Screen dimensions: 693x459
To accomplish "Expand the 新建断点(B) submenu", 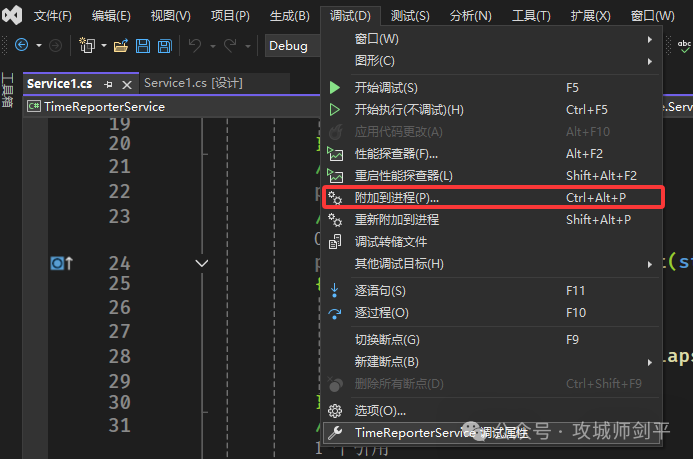I will coord(649,362).
